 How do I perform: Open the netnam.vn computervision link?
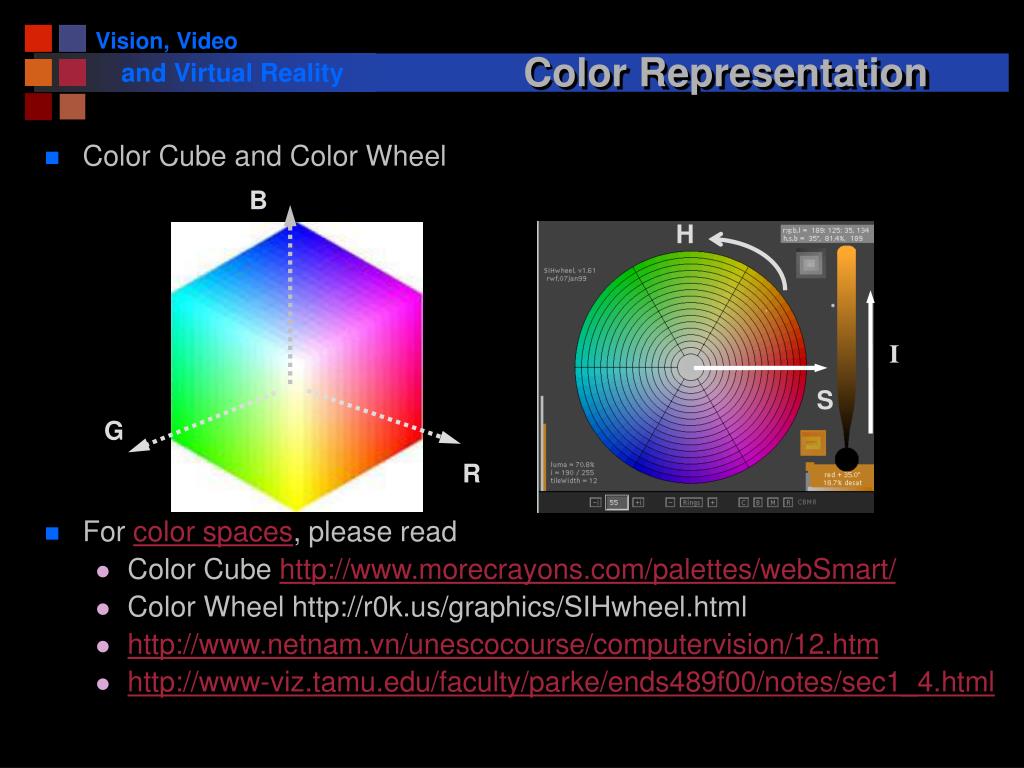[x=503, y=645]
